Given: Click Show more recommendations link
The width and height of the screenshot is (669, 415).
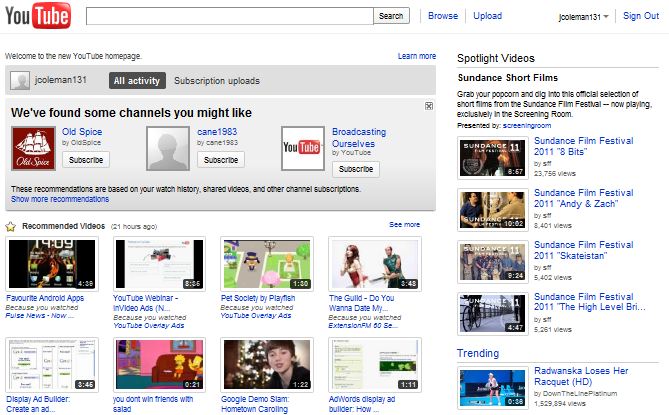Looking at the screenshot, I should click(x=60, y=199).
